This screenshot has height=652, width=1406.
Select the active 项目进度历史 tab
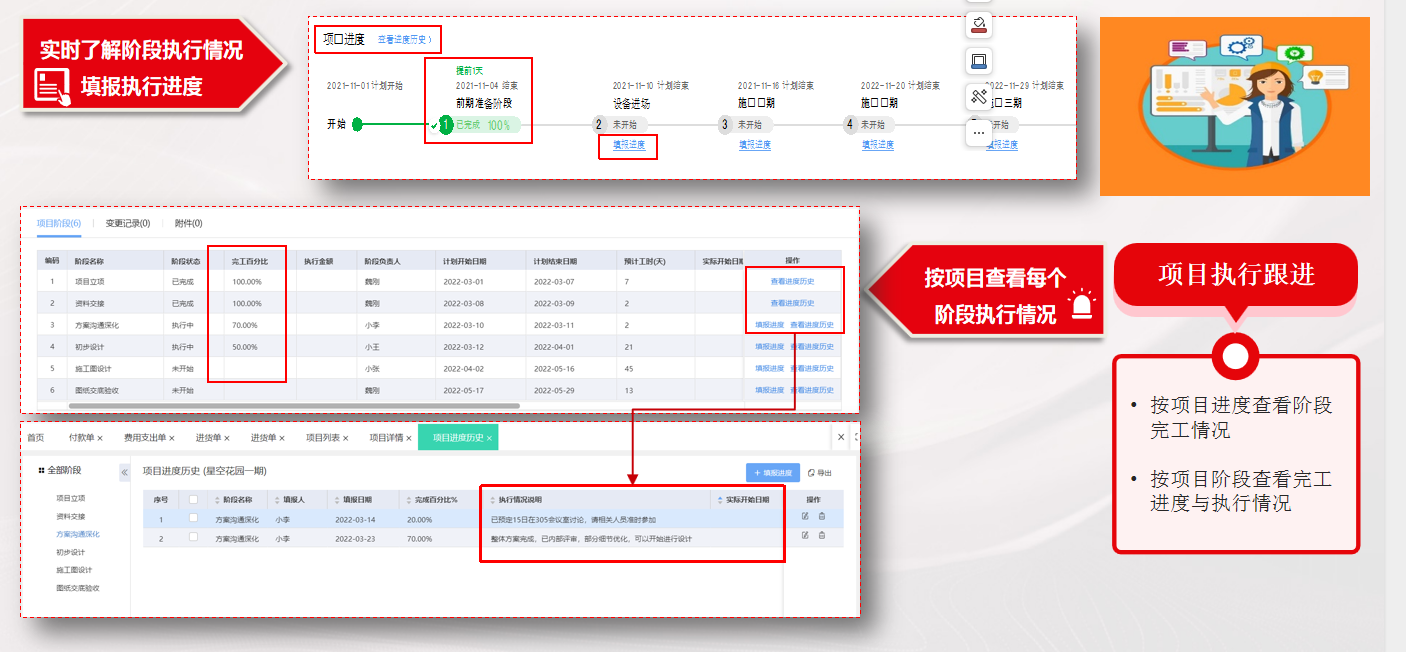tap(458, 438)
